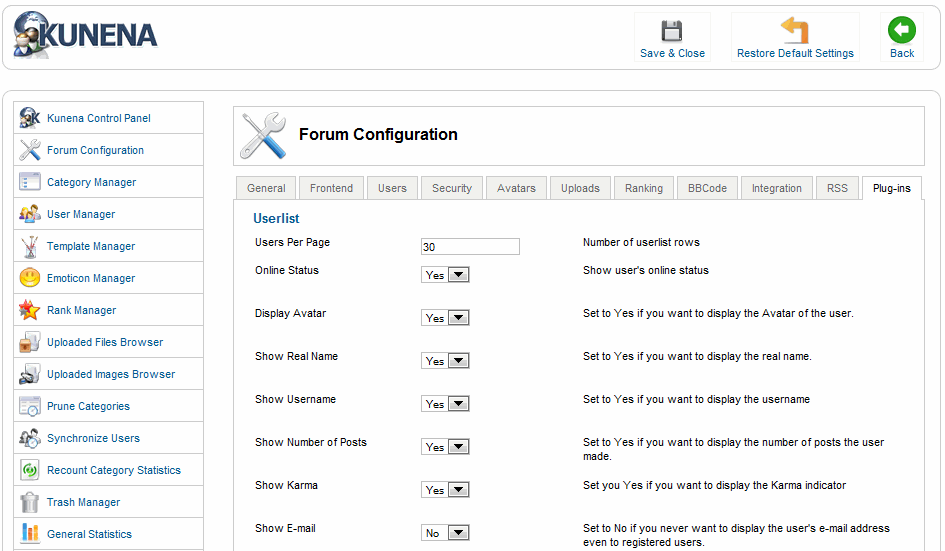The width and height of the screenshot is (945, 551).
Task: Click the Rank Manager star icon
Action: tap(30, 310)
